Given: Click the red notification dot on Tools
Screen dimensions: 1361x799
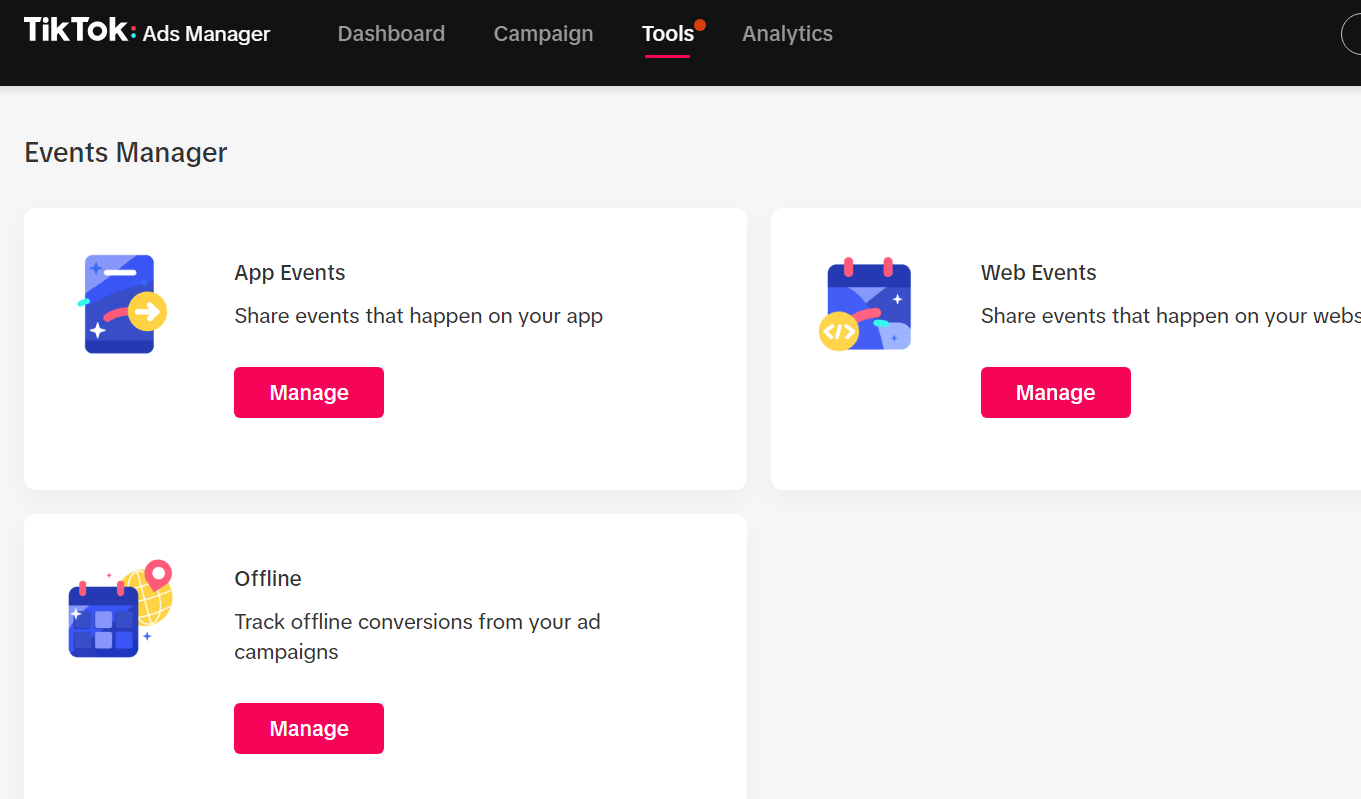Looking at the screenshot, I should (x=700, y=25).
